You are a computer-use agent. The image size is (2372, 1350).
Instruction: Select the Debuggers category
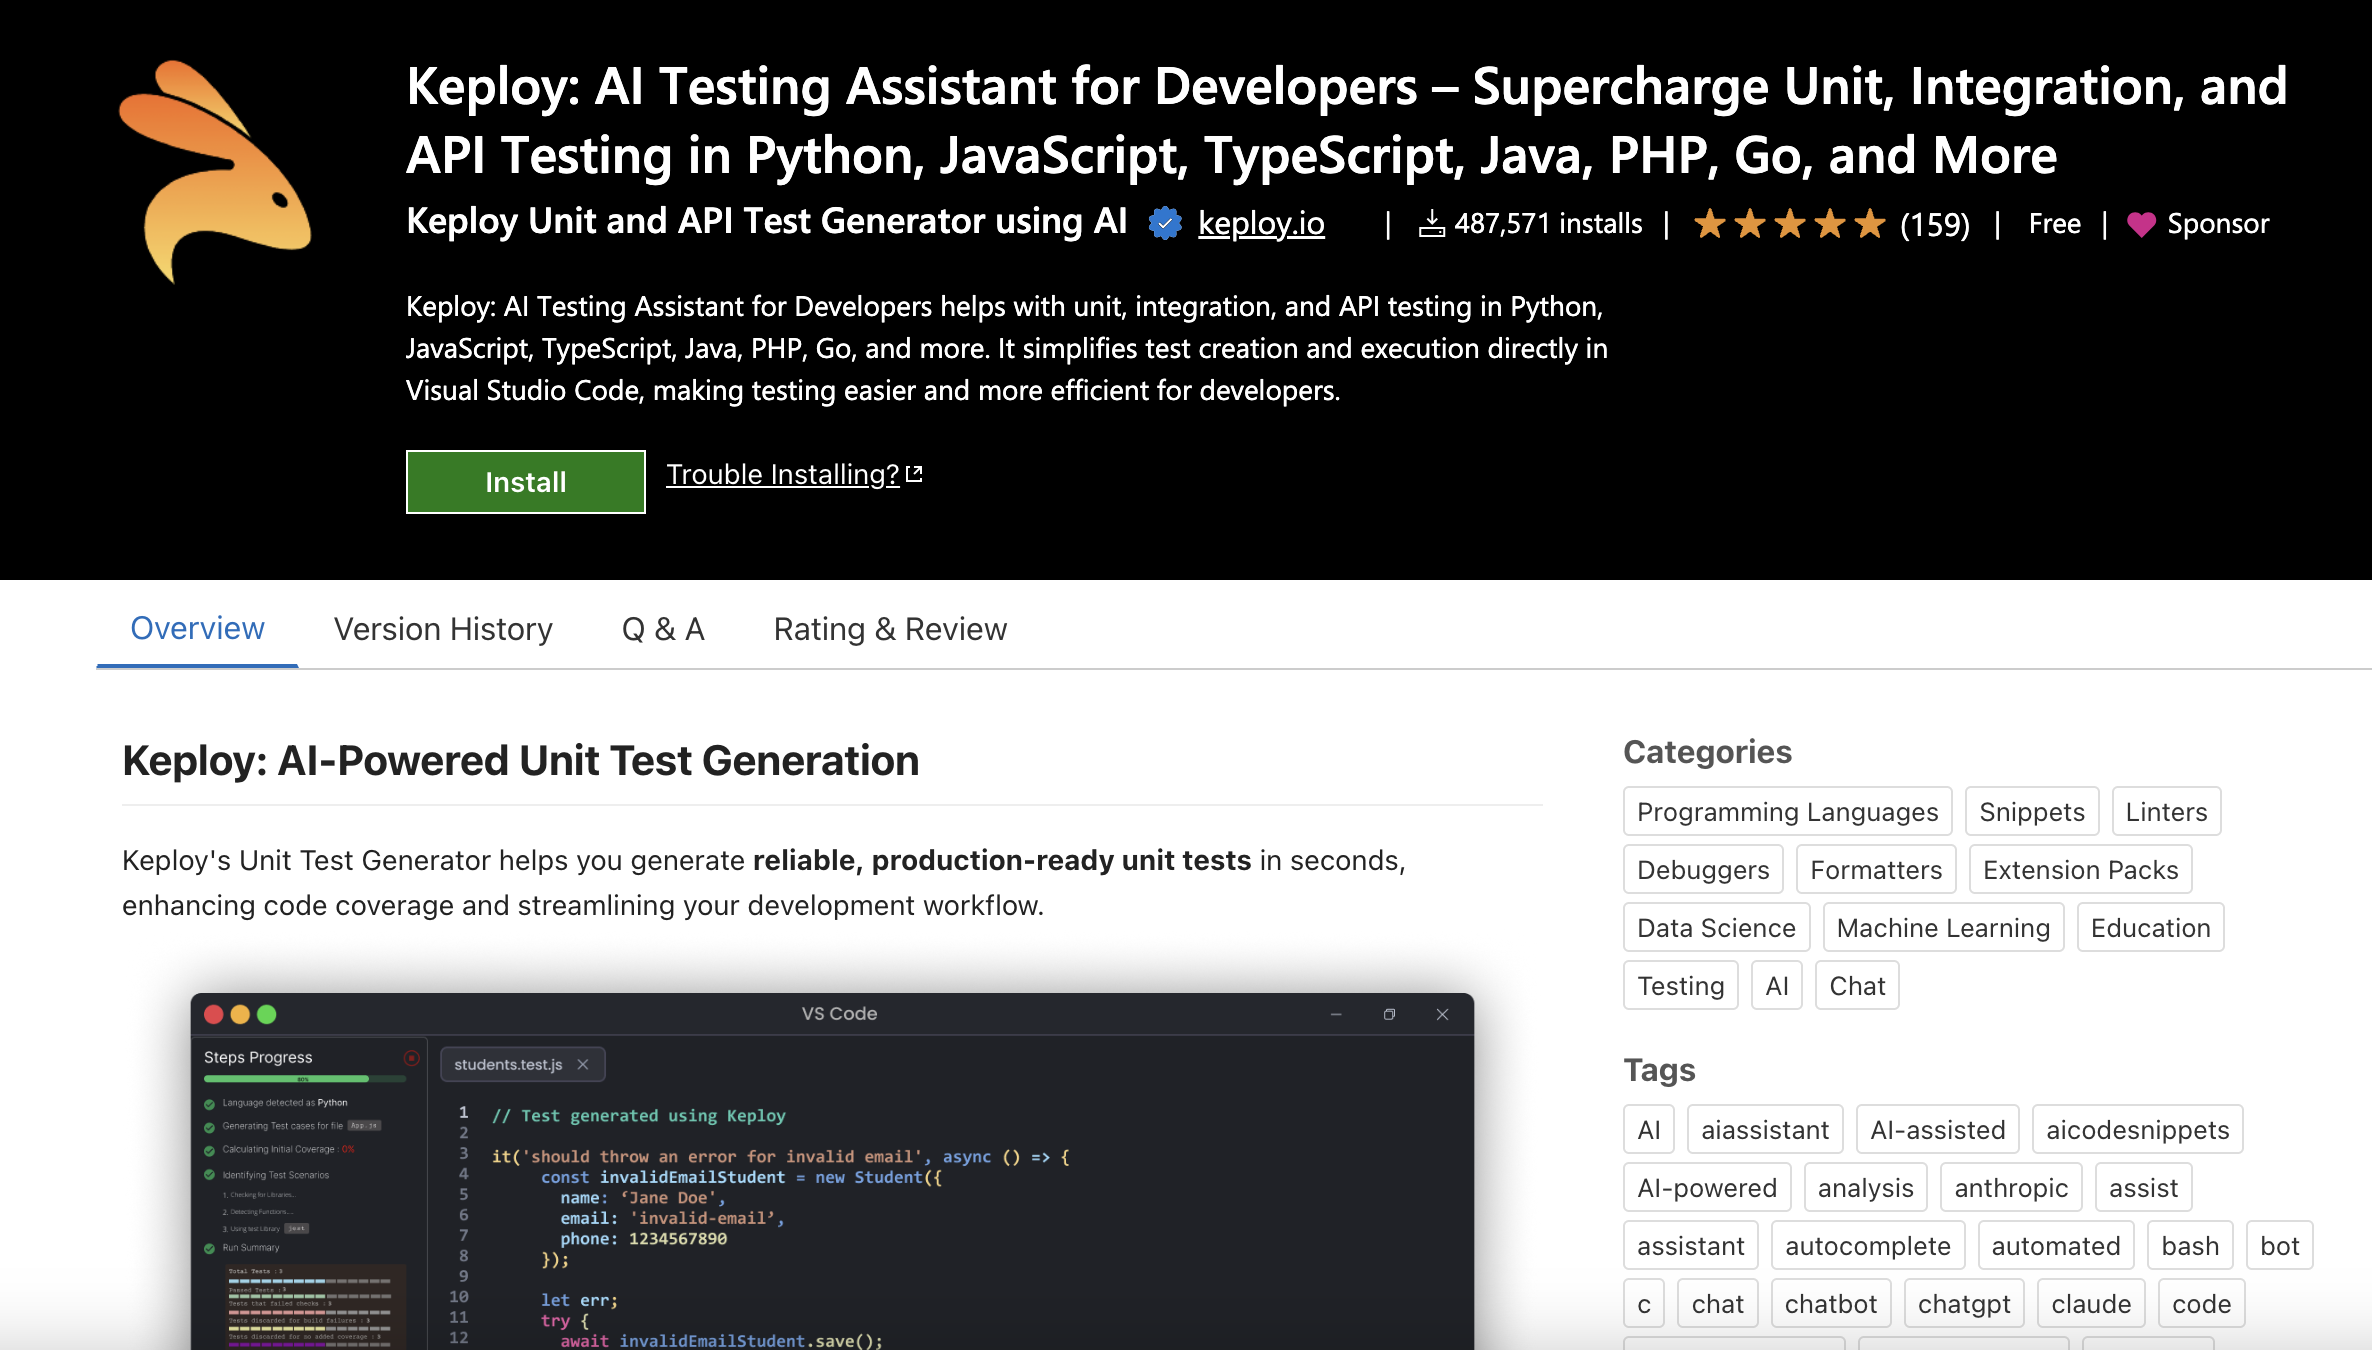click(1703, 870)
